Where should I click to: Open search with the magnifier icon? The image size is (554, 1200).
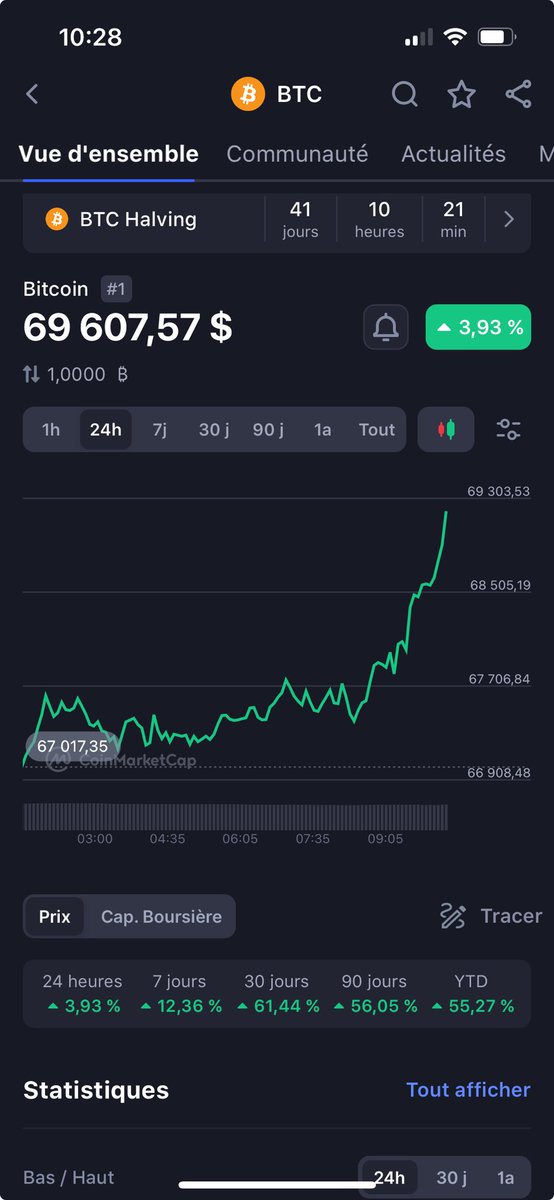point(404,94)
